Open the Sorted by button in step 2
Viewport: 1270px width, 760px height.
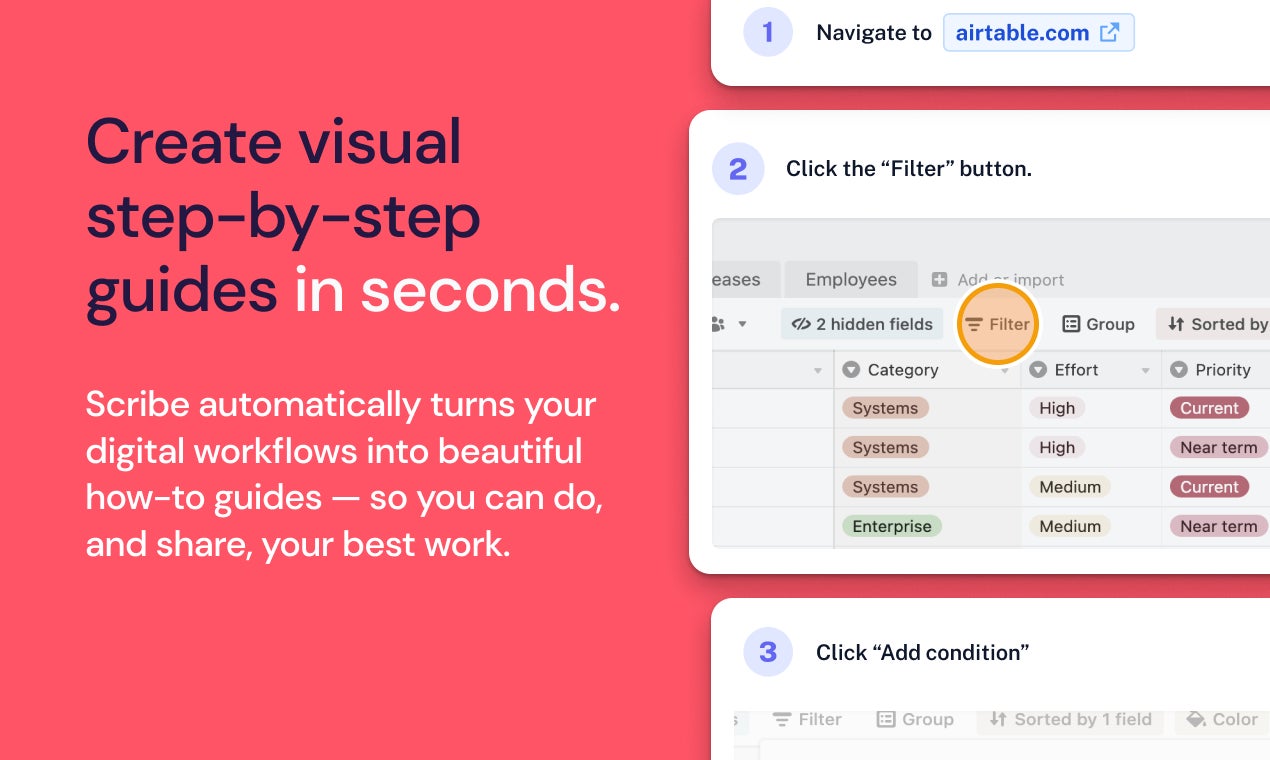click(1214, 324)
